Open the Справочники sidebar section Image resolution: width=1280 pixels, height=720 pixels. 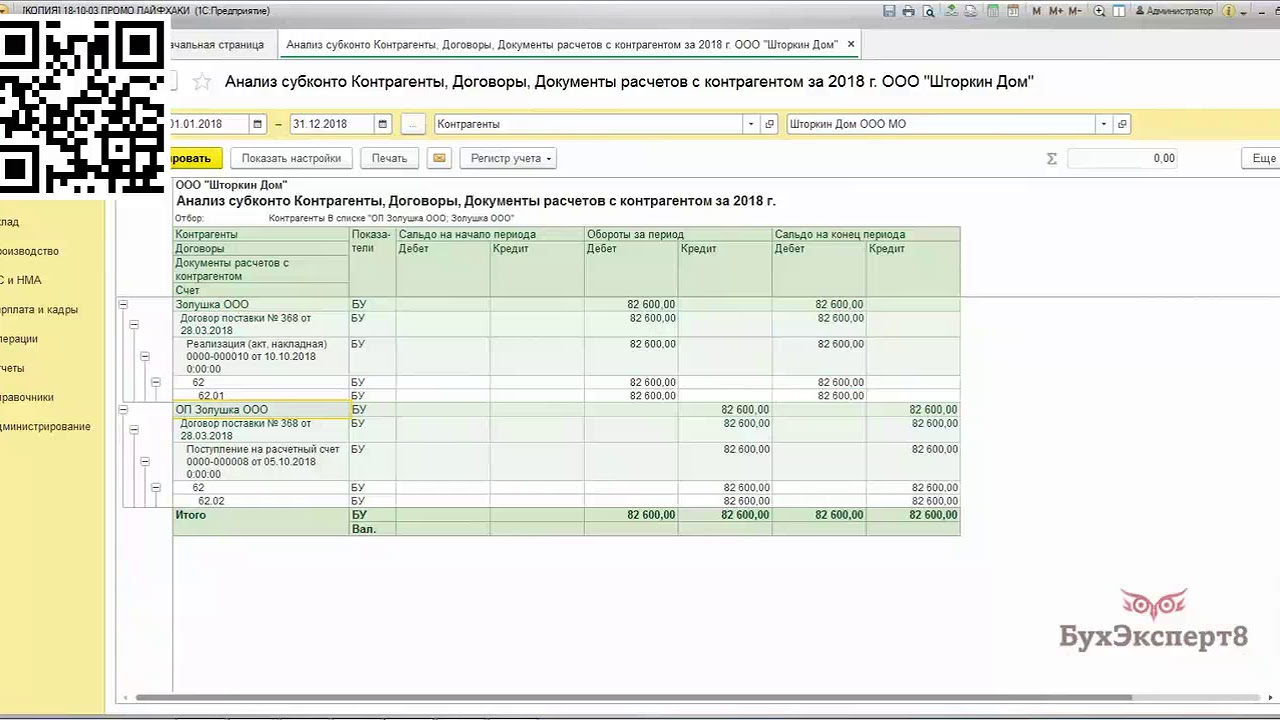(27, 397)
